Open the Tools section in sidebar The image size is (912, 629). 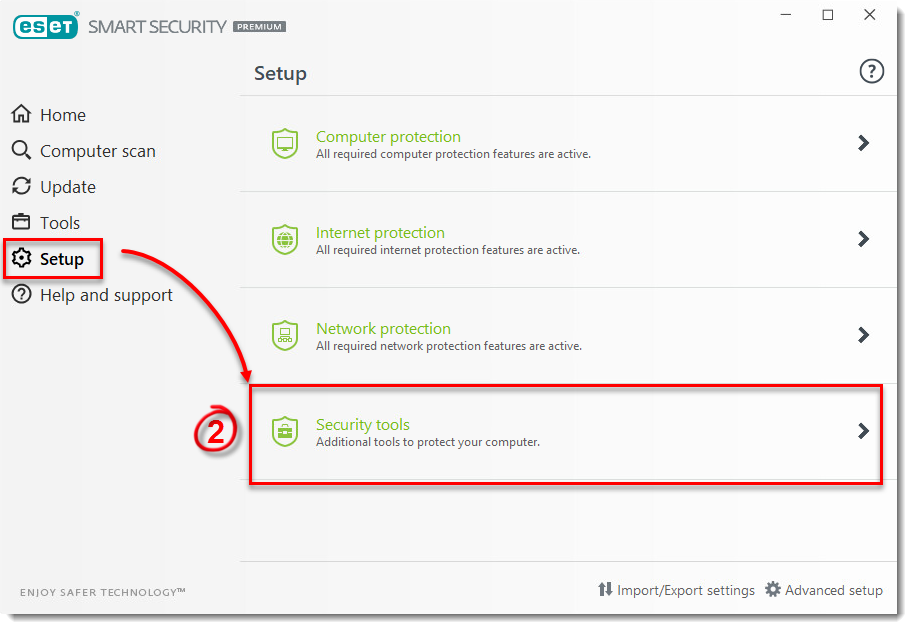pyautogui.click(x=59, y=223)
